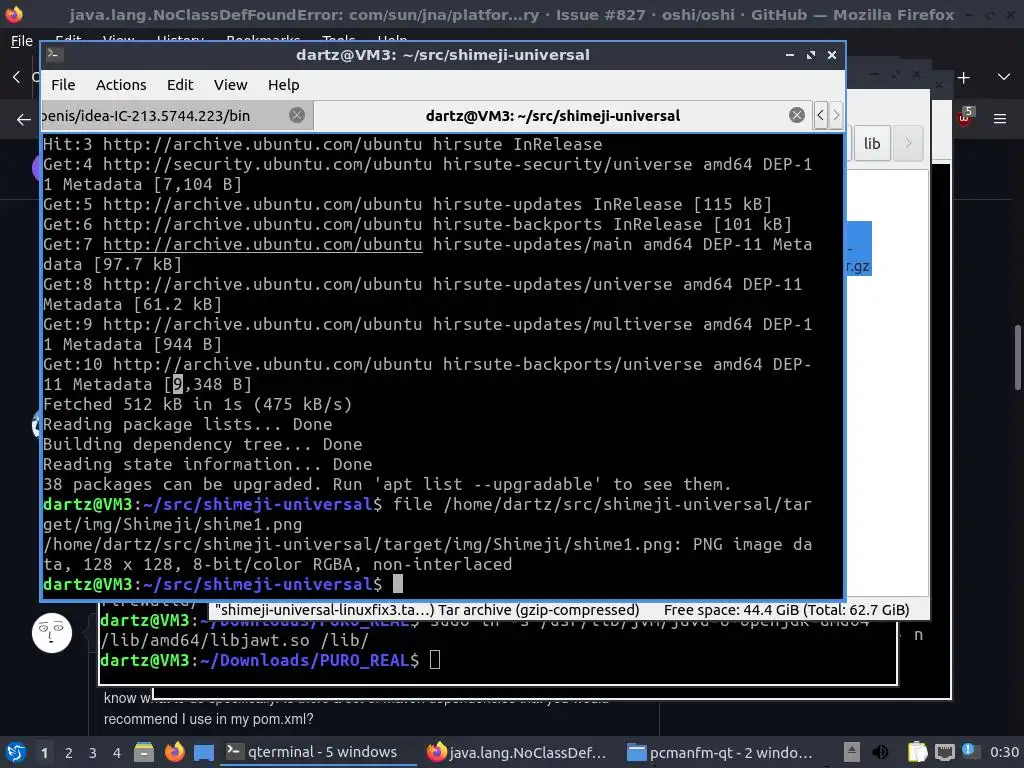The image size is (1024, 768).
Task: Minimize the qterminal window
Action: [790, 55]
